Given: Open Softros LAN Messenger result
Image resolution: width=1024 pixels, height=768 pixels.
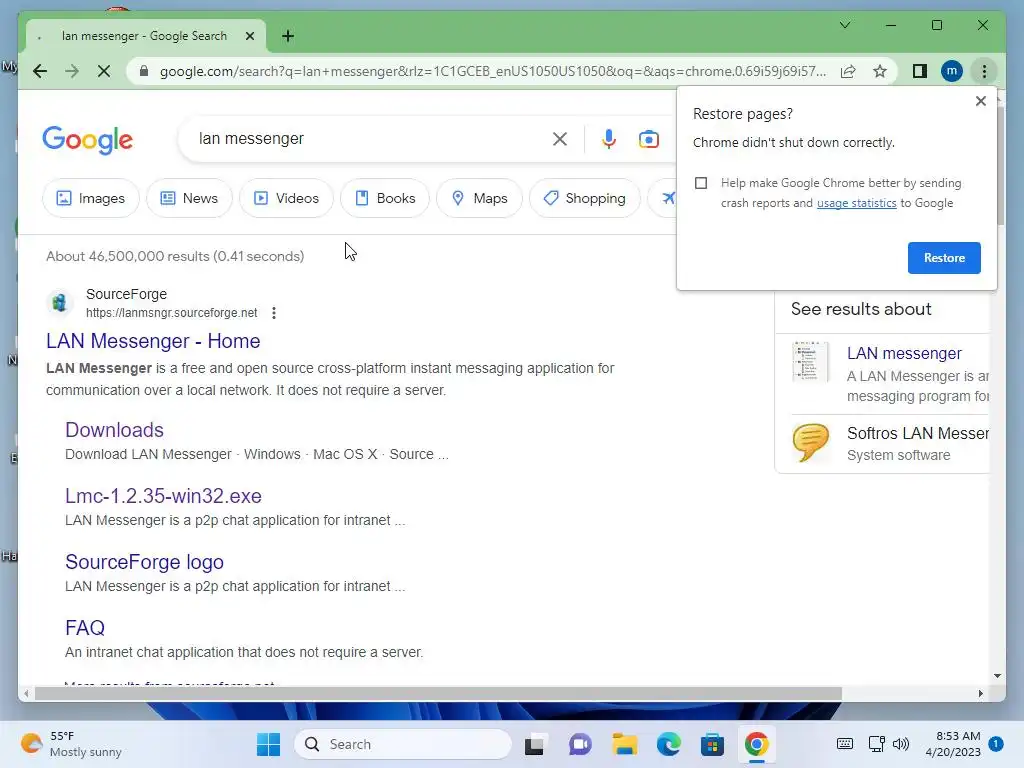Looking at the screenshot, I should click(x=918, y=434).
